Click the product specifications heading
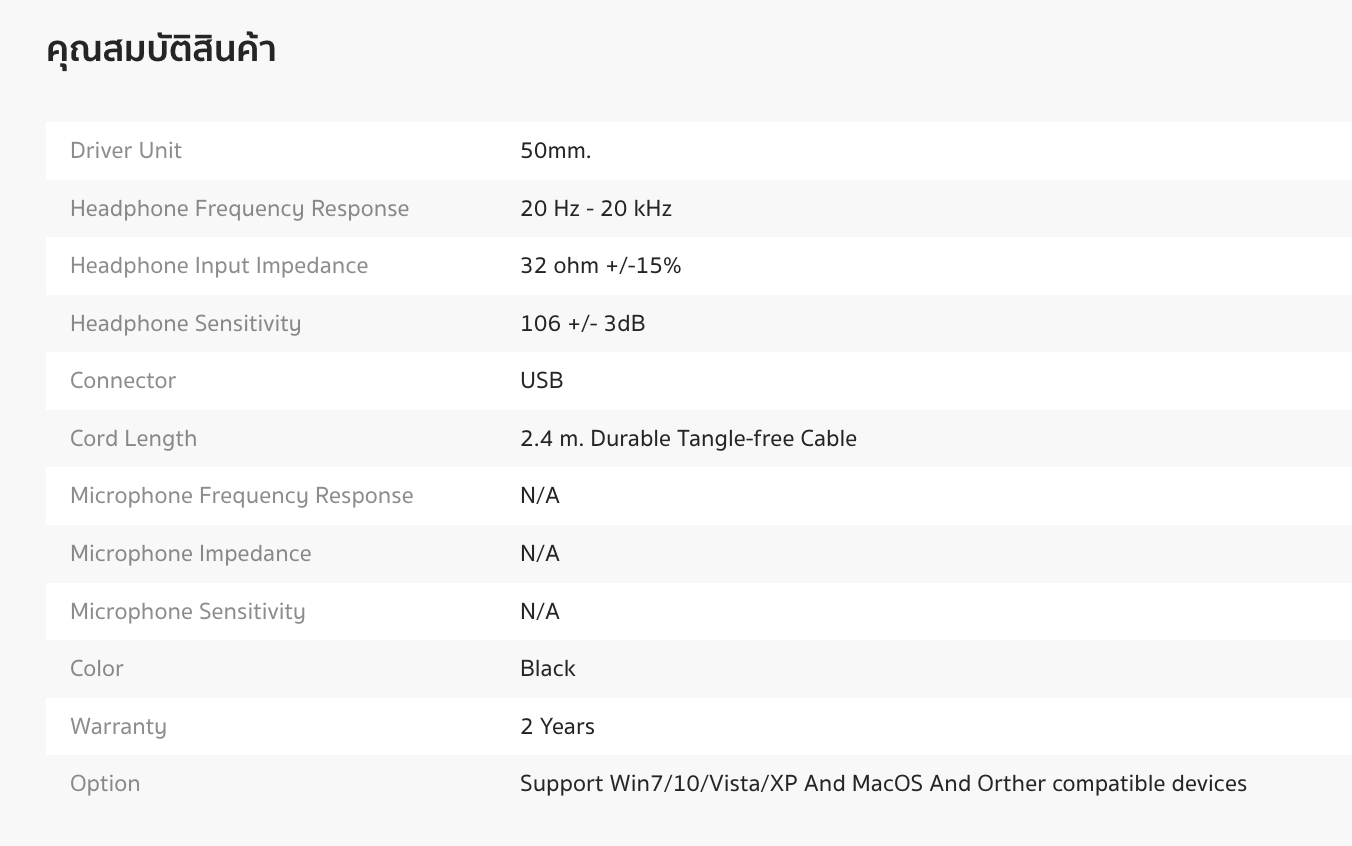This screenshot has height=846, width=1352. point(161,50)
